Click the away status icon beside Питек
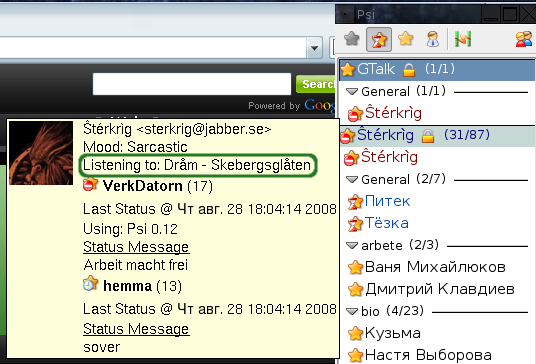 coord(355,202)
